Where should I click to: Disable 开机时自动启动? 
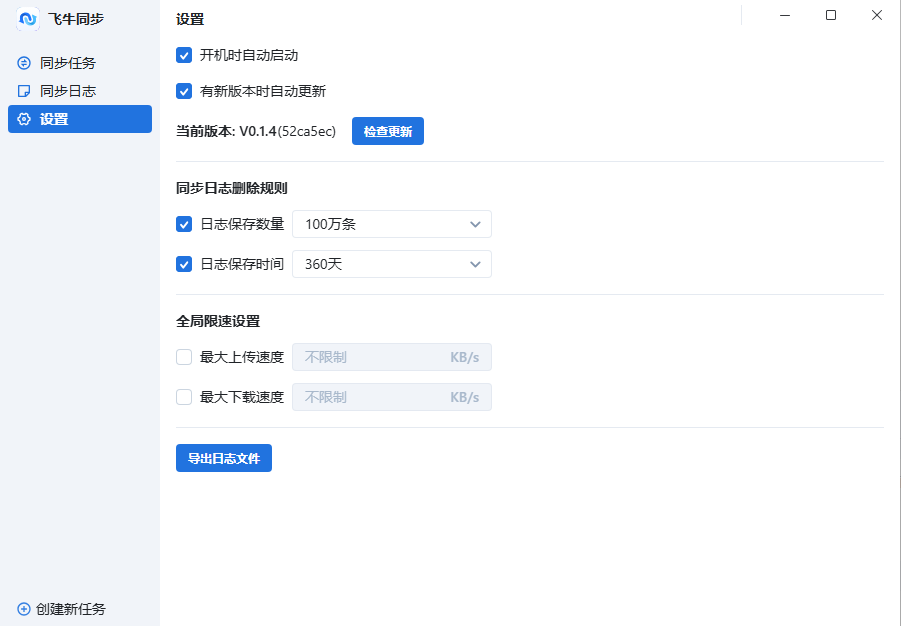(184, 55)
